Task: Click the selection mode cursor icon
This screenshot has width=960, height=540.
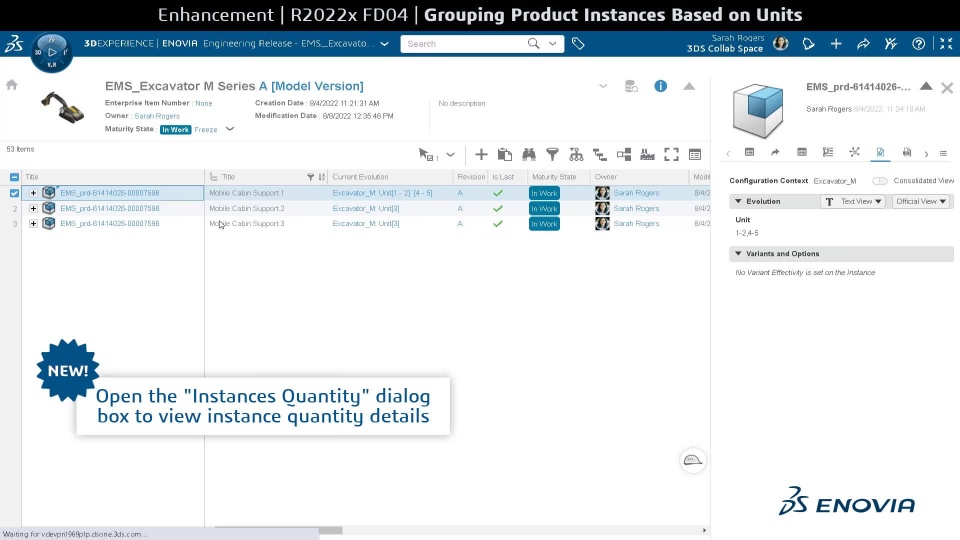Action: click(427, 155)
